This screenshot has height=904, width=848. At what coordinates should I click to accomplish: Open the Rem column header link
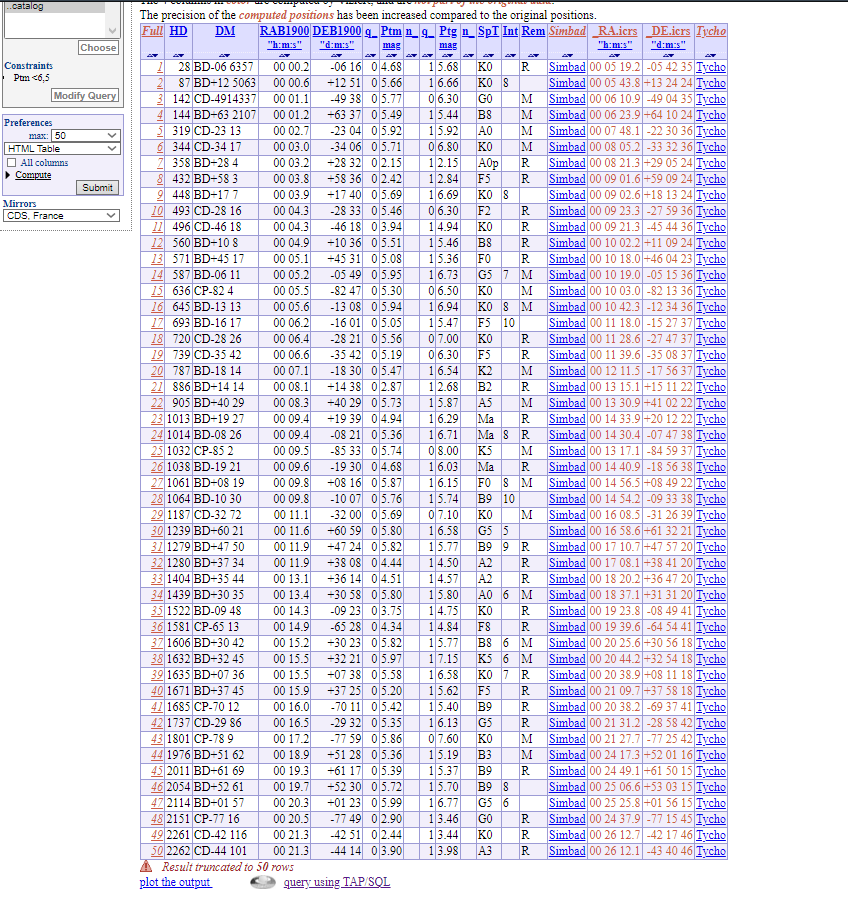[533, 31]
